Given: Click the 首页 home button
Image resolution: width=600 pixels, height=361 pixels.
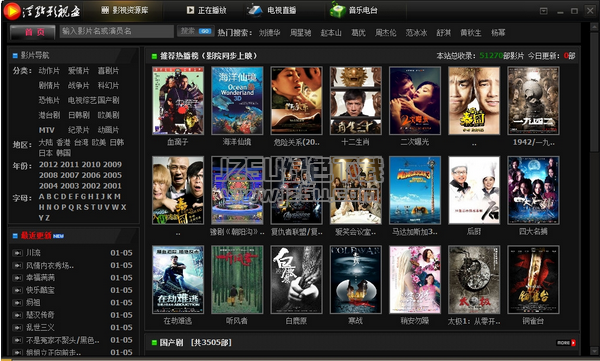Looking at the screenshot, I should click(x=33, y=32).
